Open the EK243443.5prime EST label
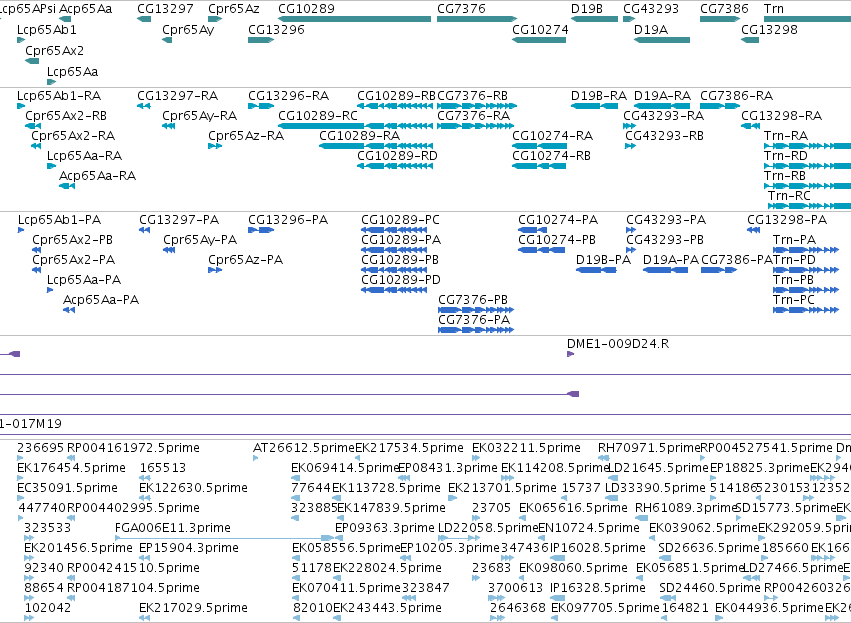This screenshot has height=623, width=851. tap(387, 608)
